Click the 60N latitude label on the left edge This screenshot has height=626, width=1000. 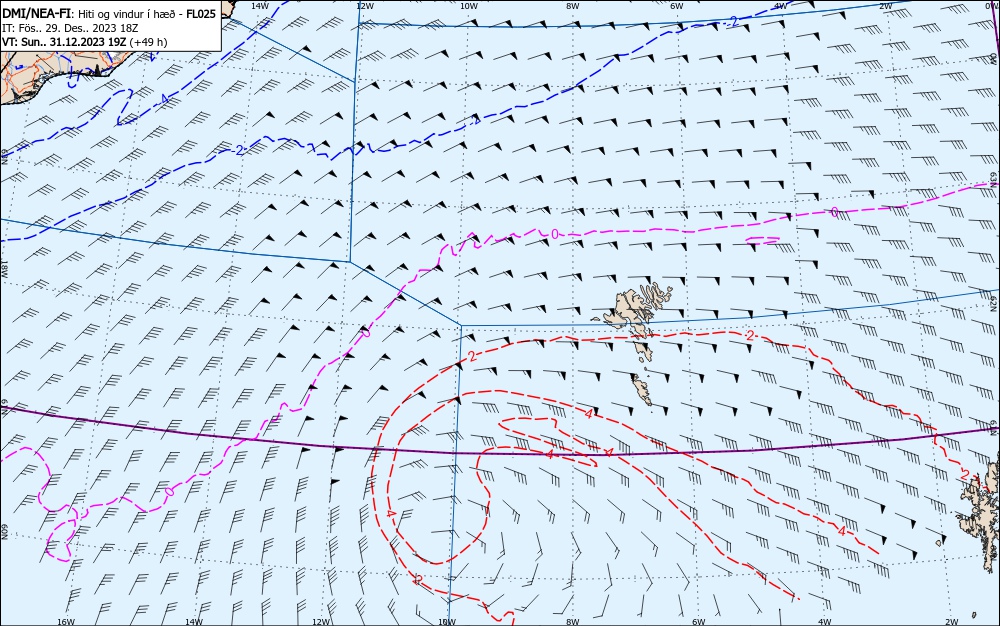[4, 532]
